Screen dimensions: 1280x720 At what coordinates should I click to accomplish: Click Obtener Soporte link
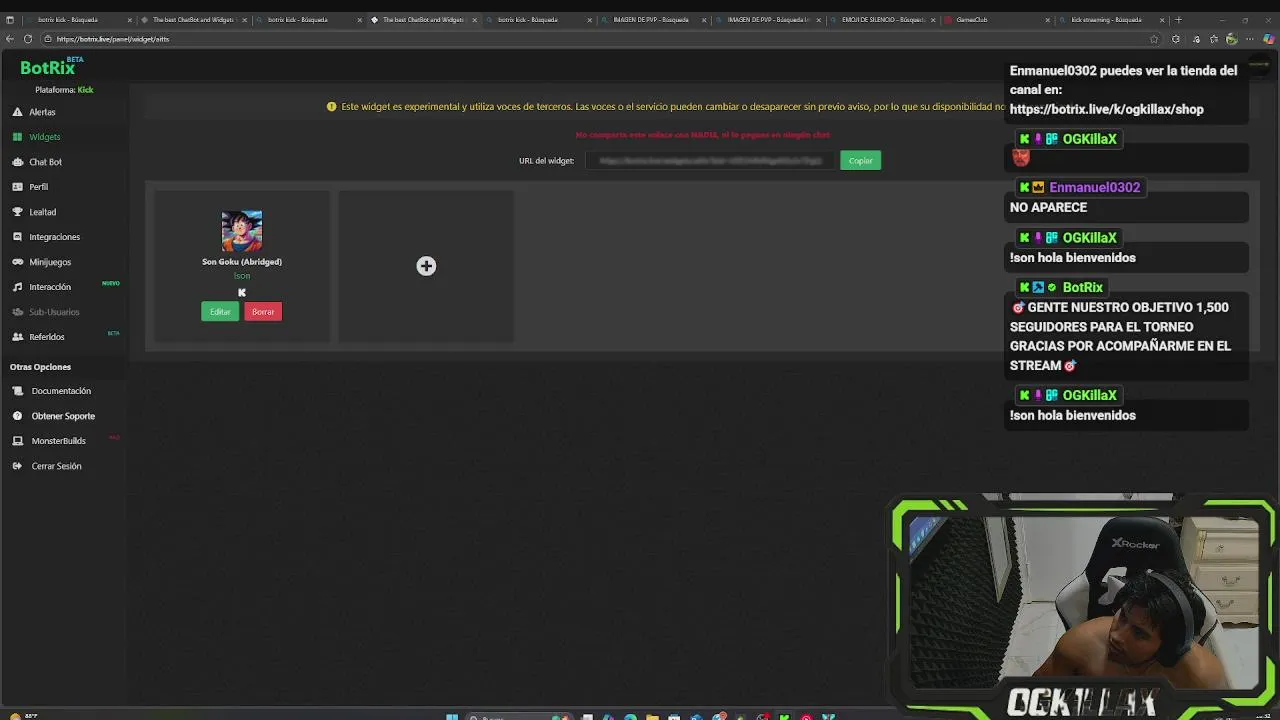[x=63, y=416]
